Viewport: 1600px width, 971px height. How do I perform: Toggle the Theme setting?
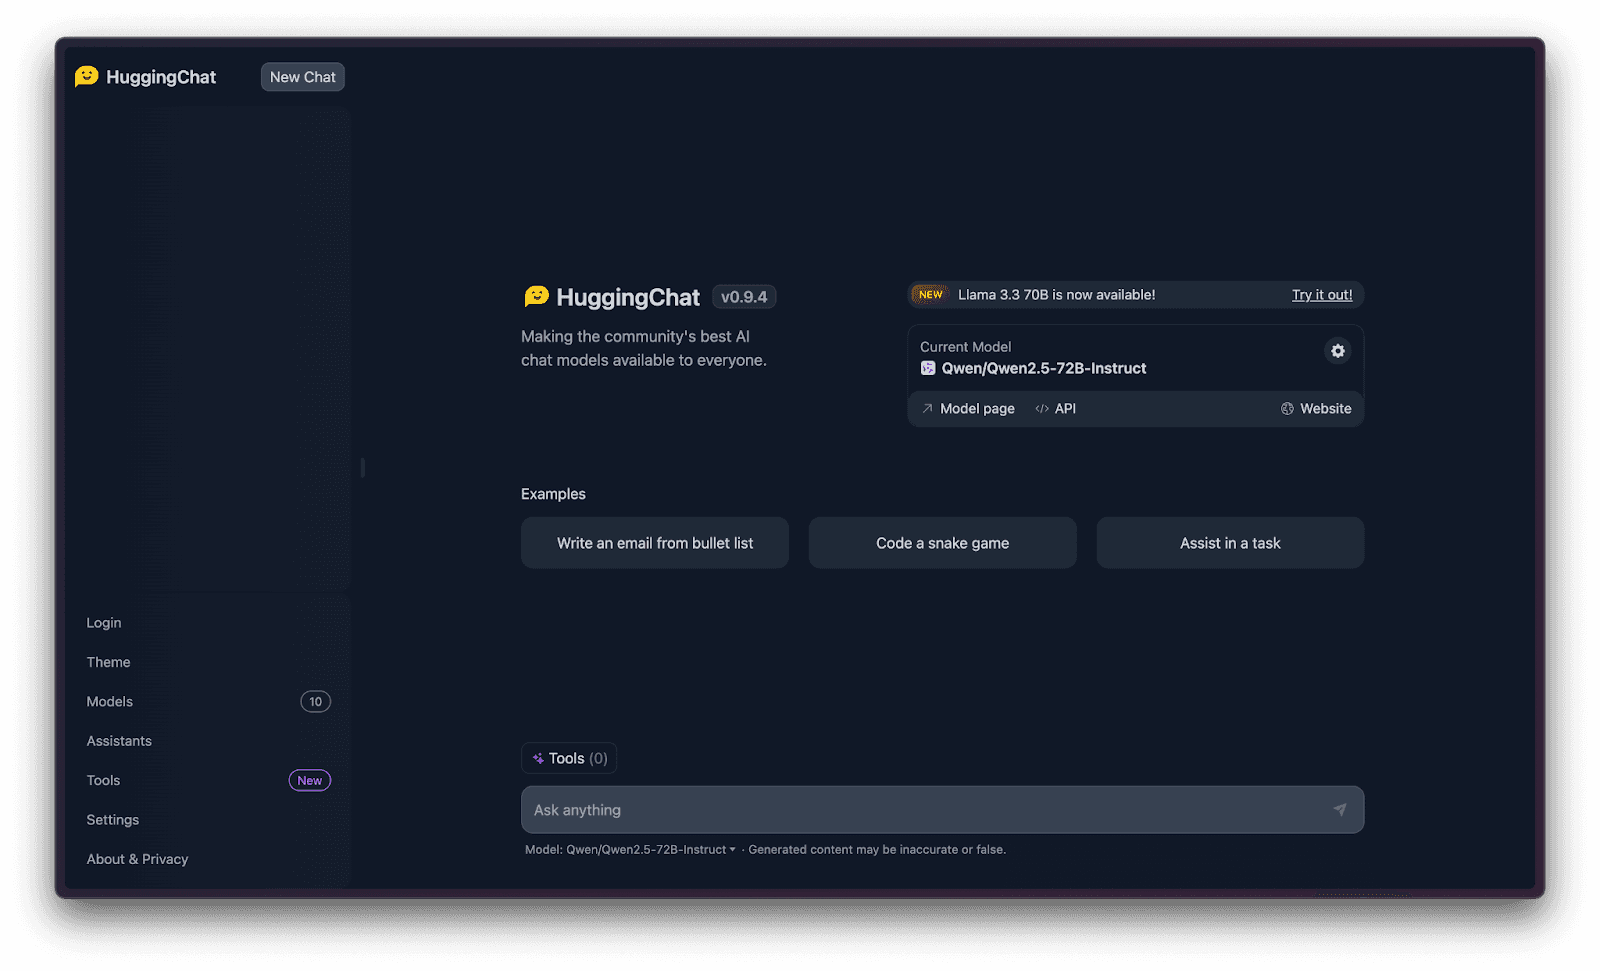[x=108, y=662]
